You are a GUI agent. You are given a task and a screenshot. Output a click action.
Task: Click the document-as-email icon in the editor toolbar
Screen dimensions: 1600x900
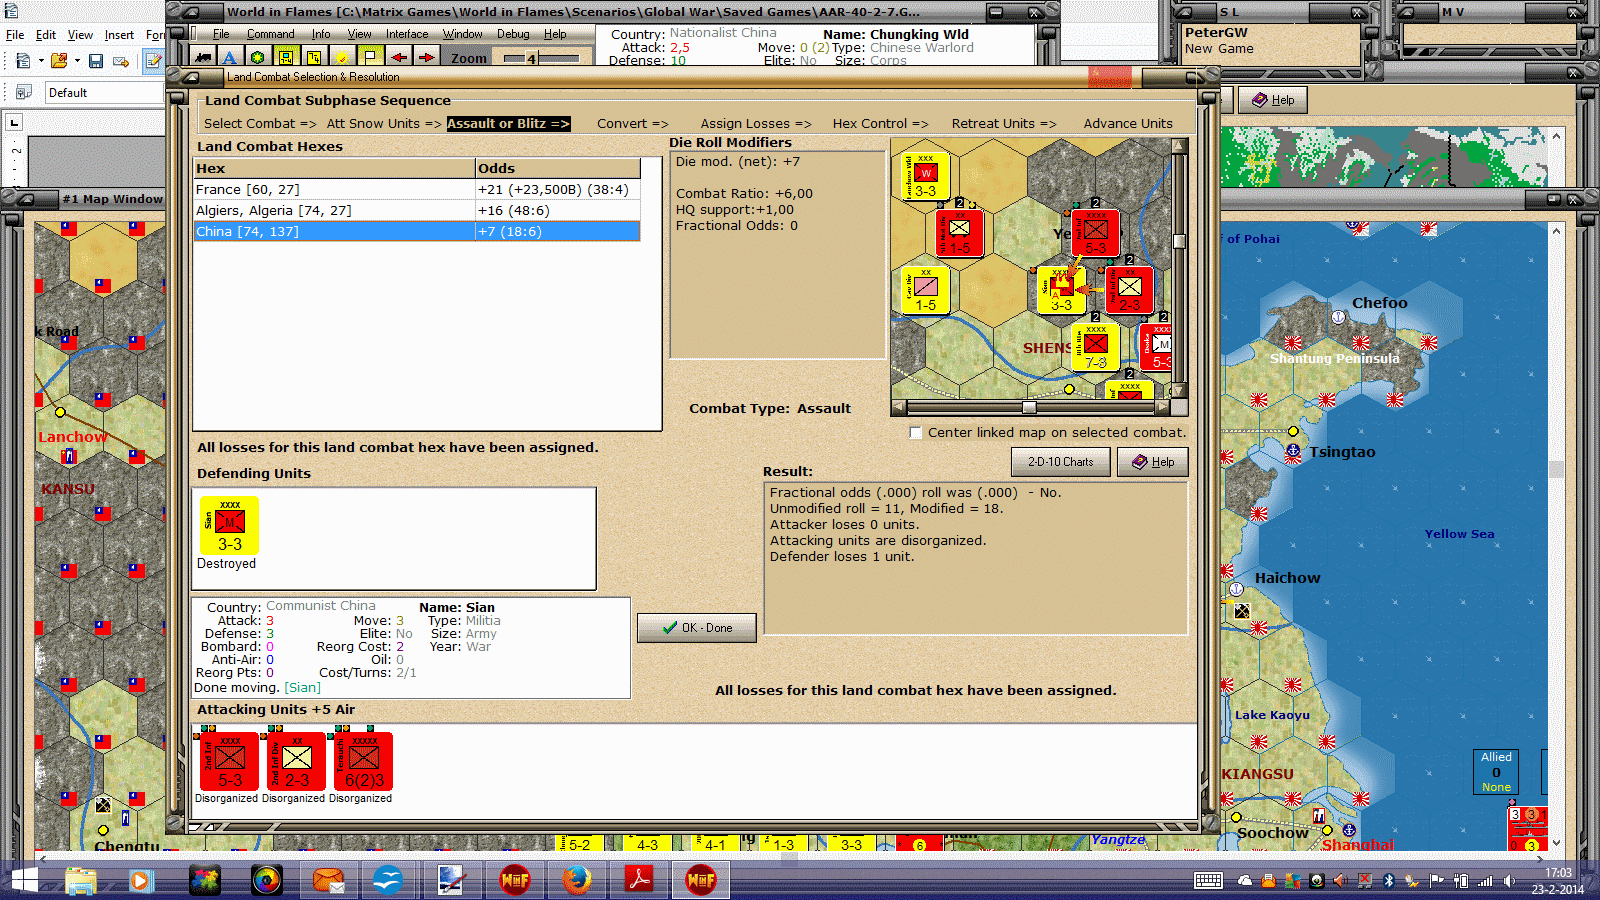121,61
